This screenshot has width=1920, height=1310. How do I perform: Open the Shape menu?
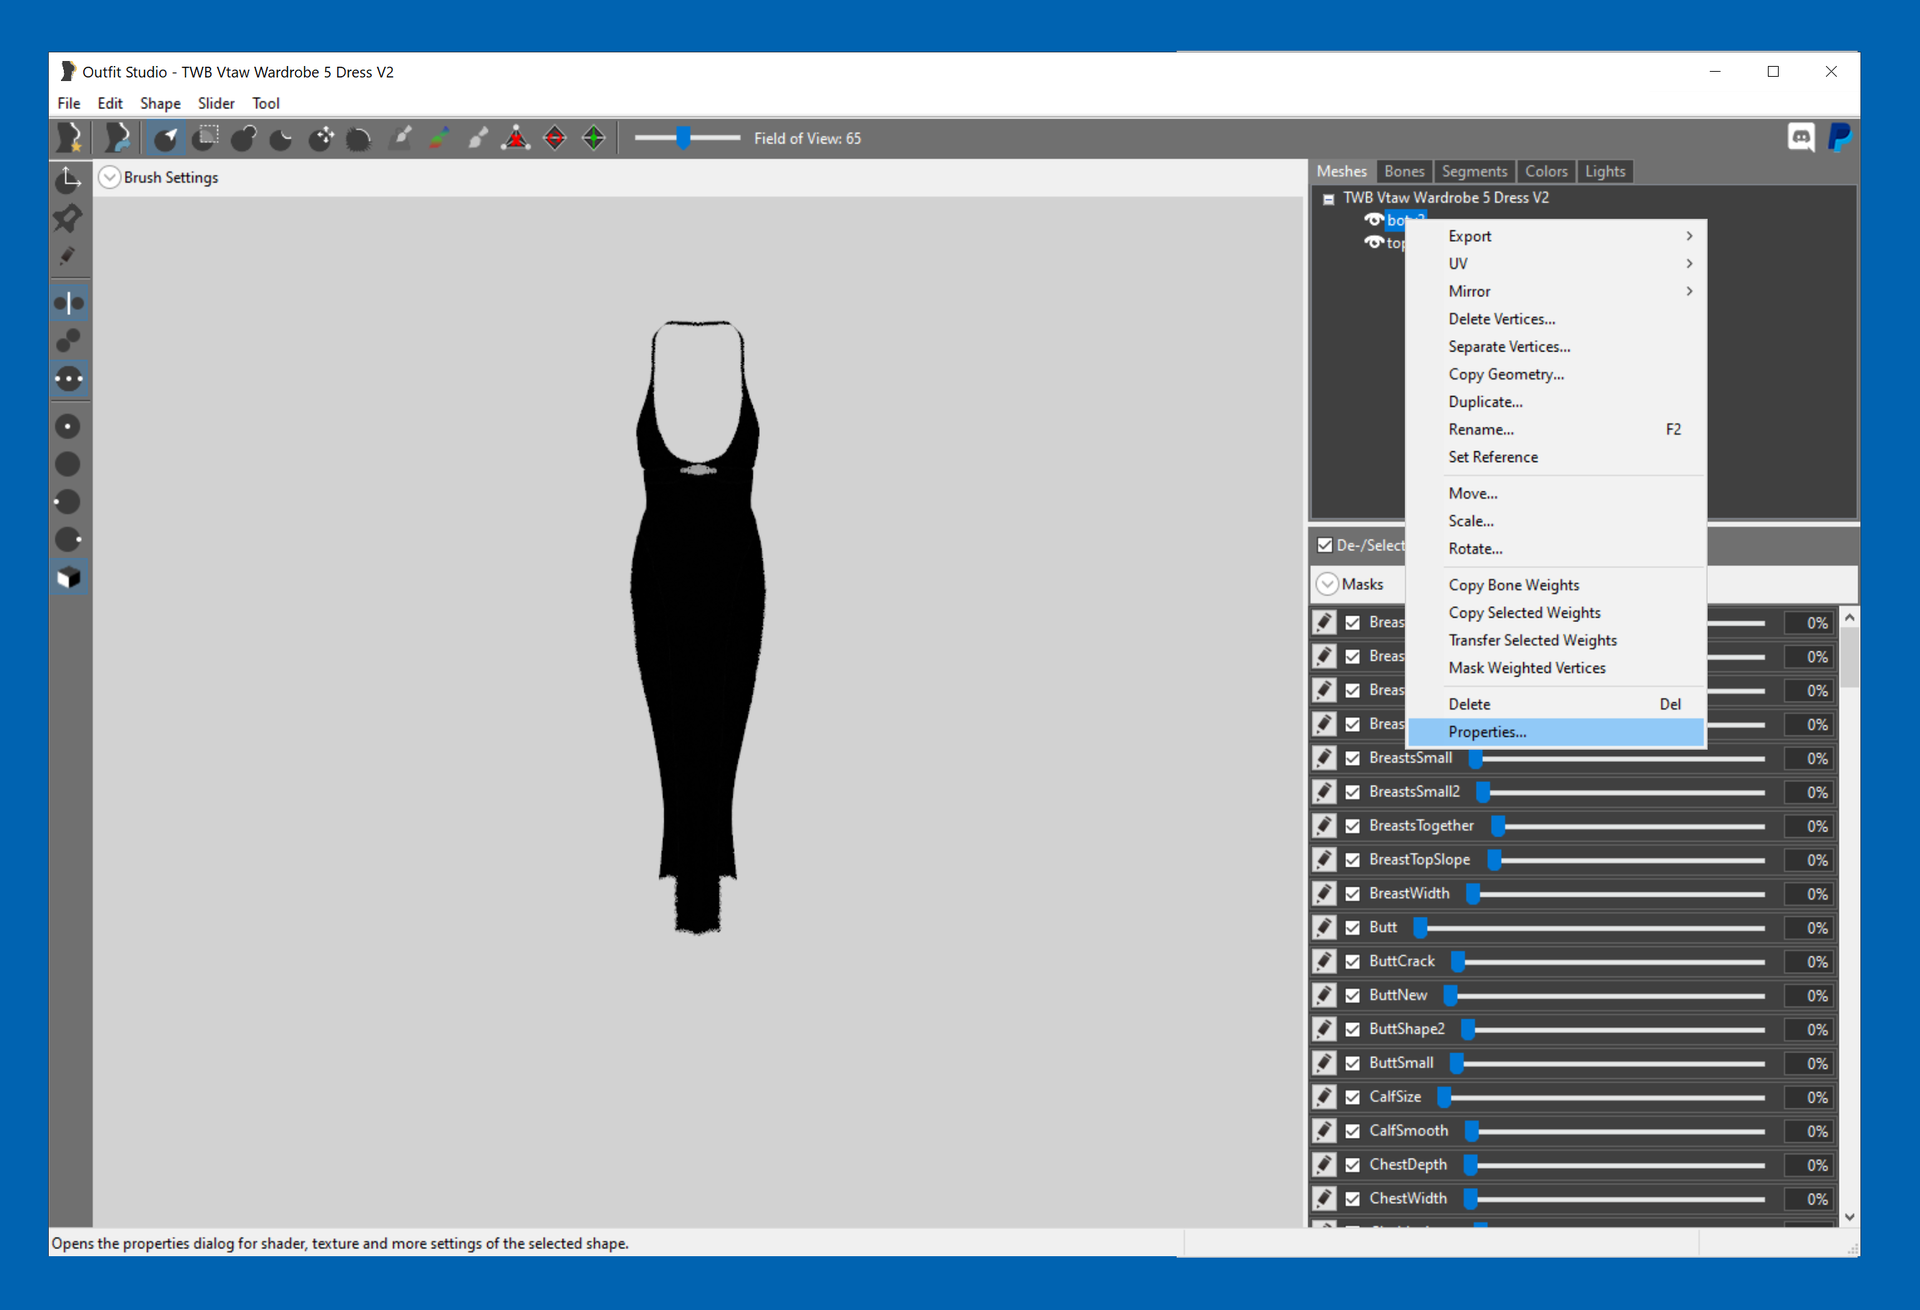(x=160, y=103)
